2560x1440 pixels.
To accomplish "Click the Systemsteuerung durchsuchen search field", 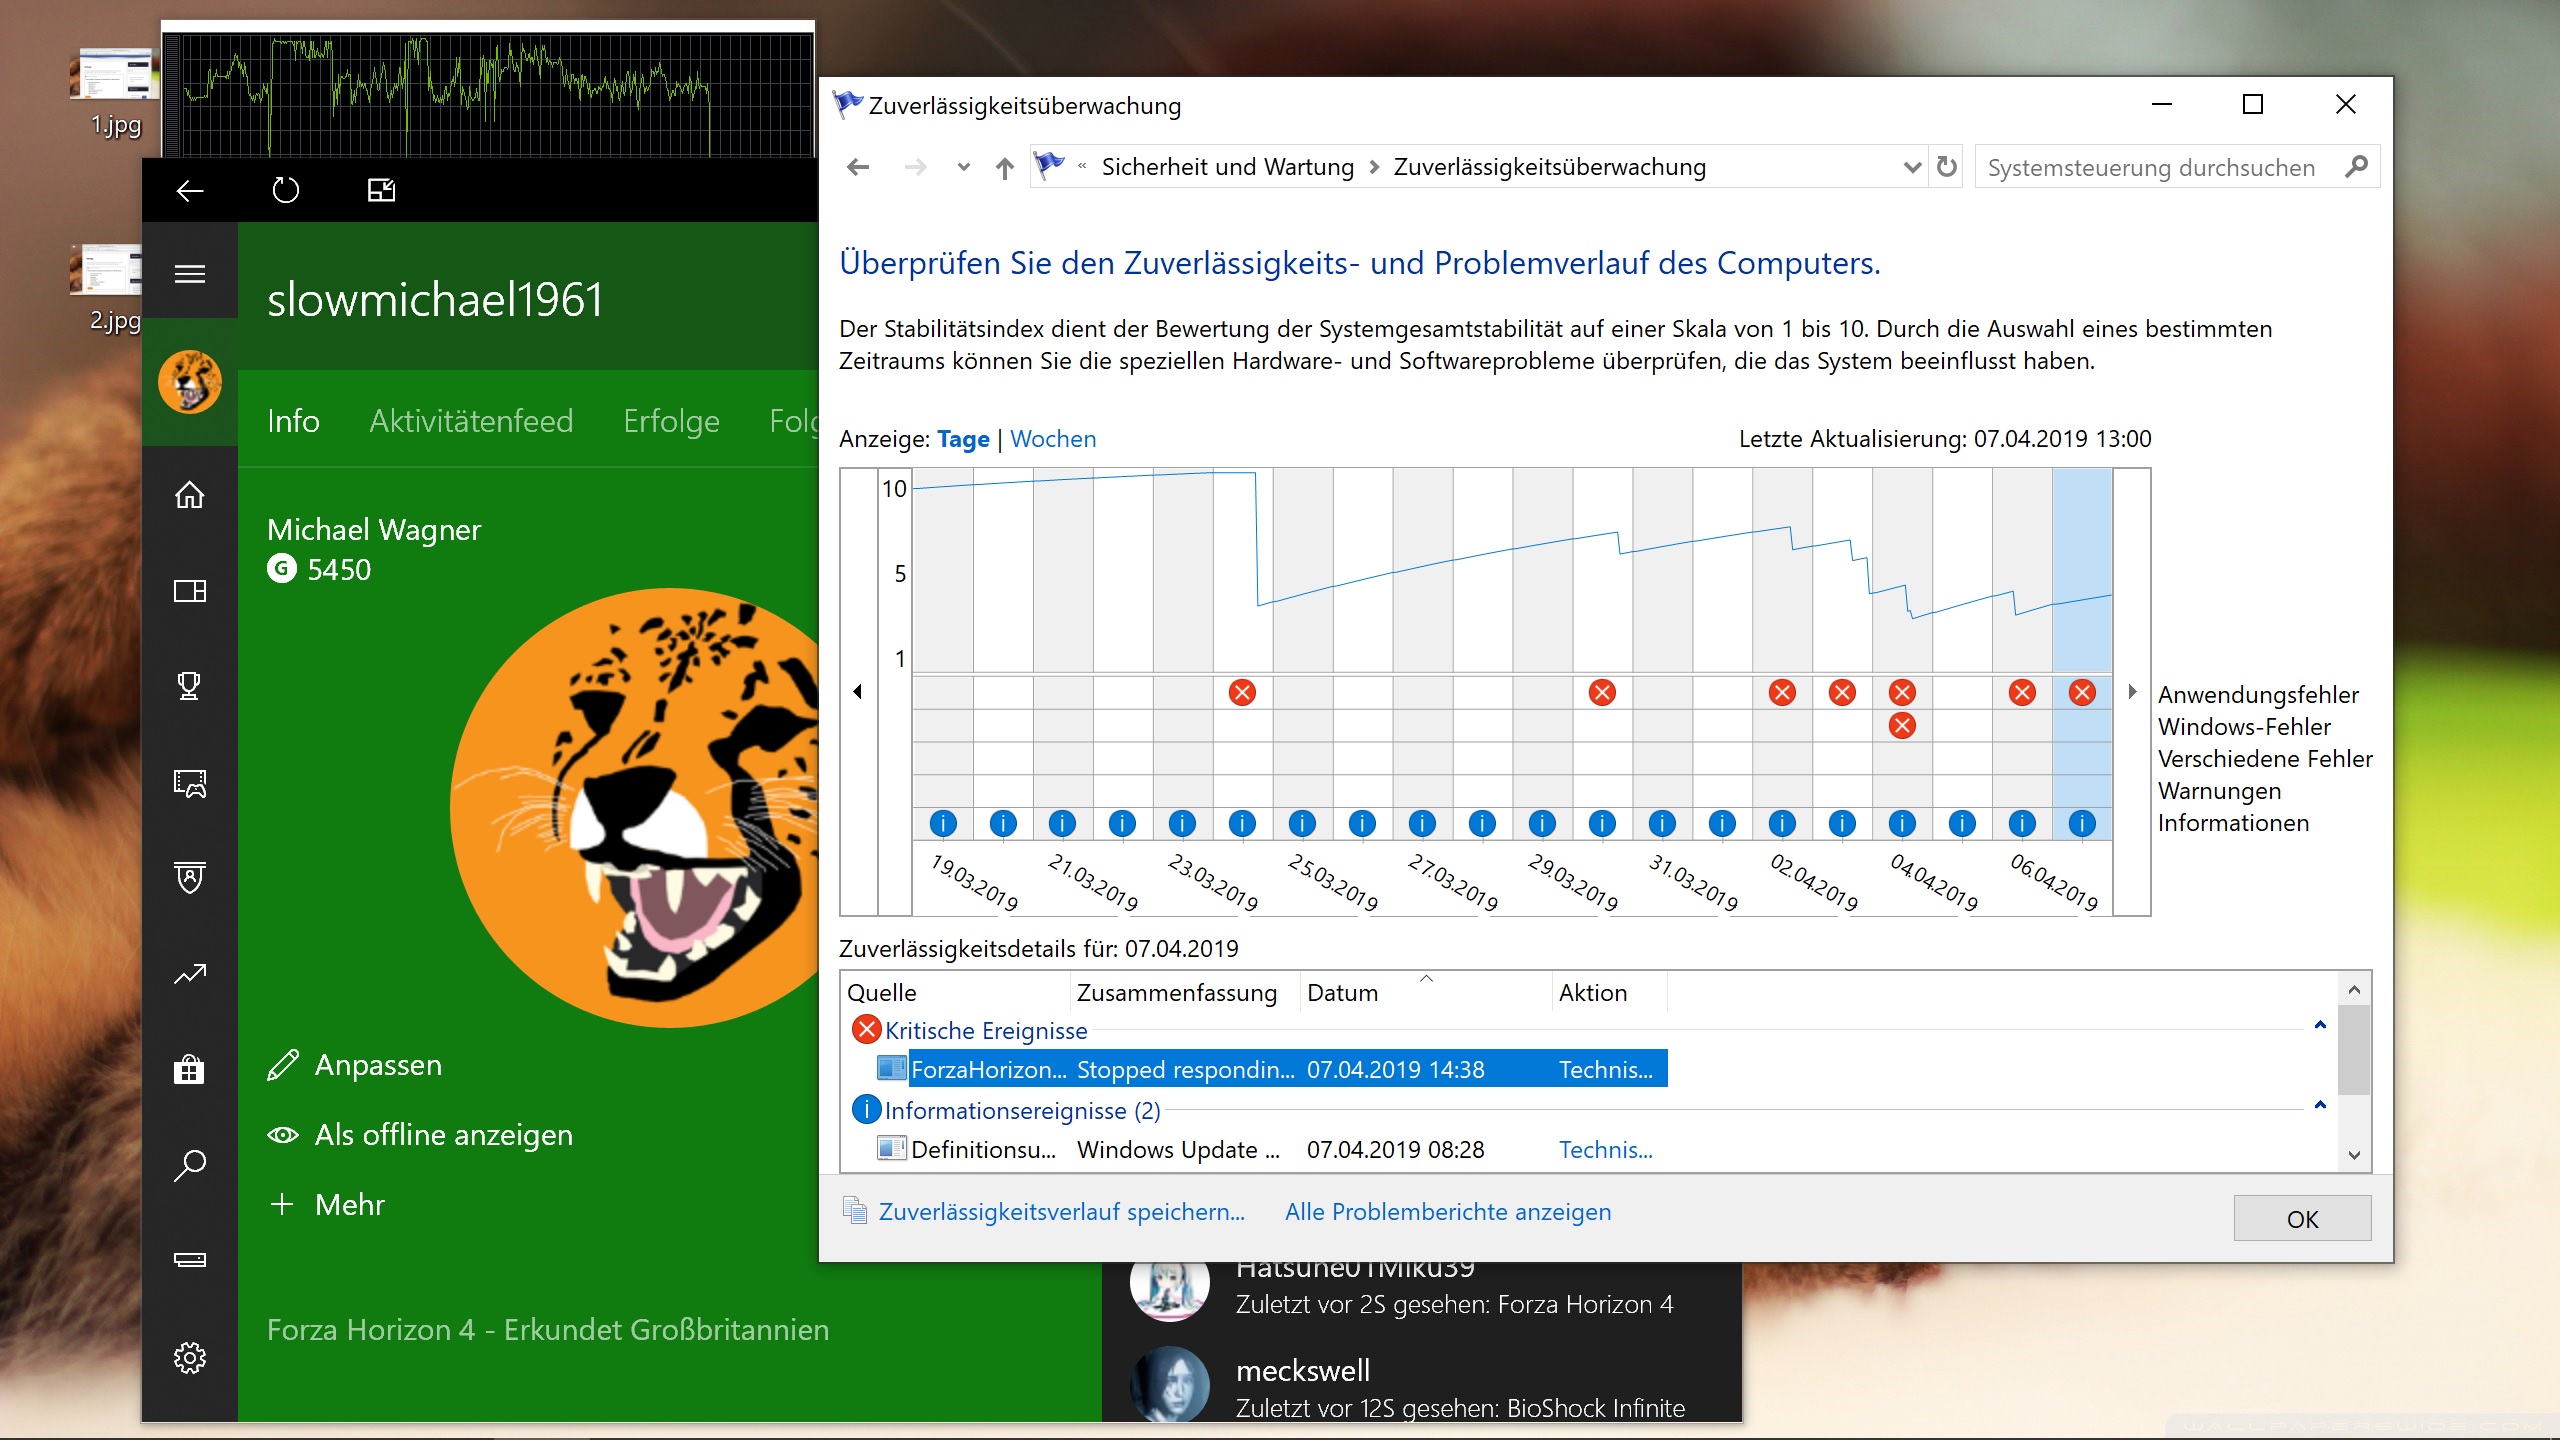I will coord(2150,167).
